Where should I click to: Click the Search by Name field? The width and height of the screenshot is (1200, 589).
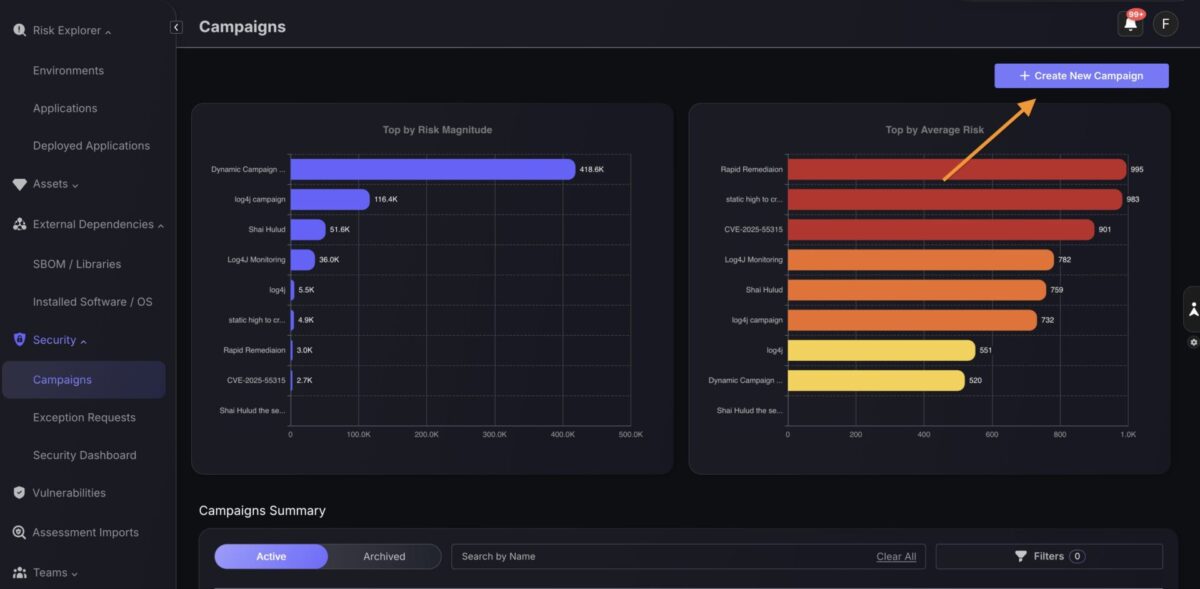pyautogui.click(x=660, y=557)
